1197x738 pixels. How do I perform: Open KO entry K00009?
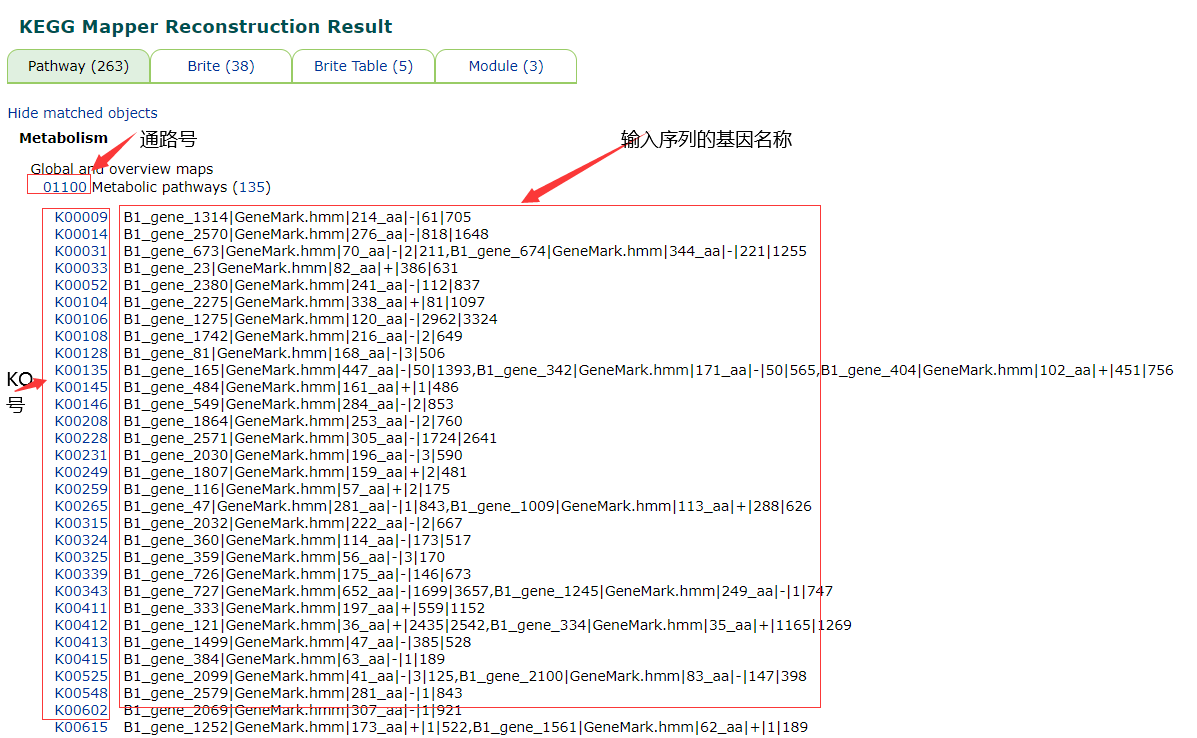coord(81,218)
